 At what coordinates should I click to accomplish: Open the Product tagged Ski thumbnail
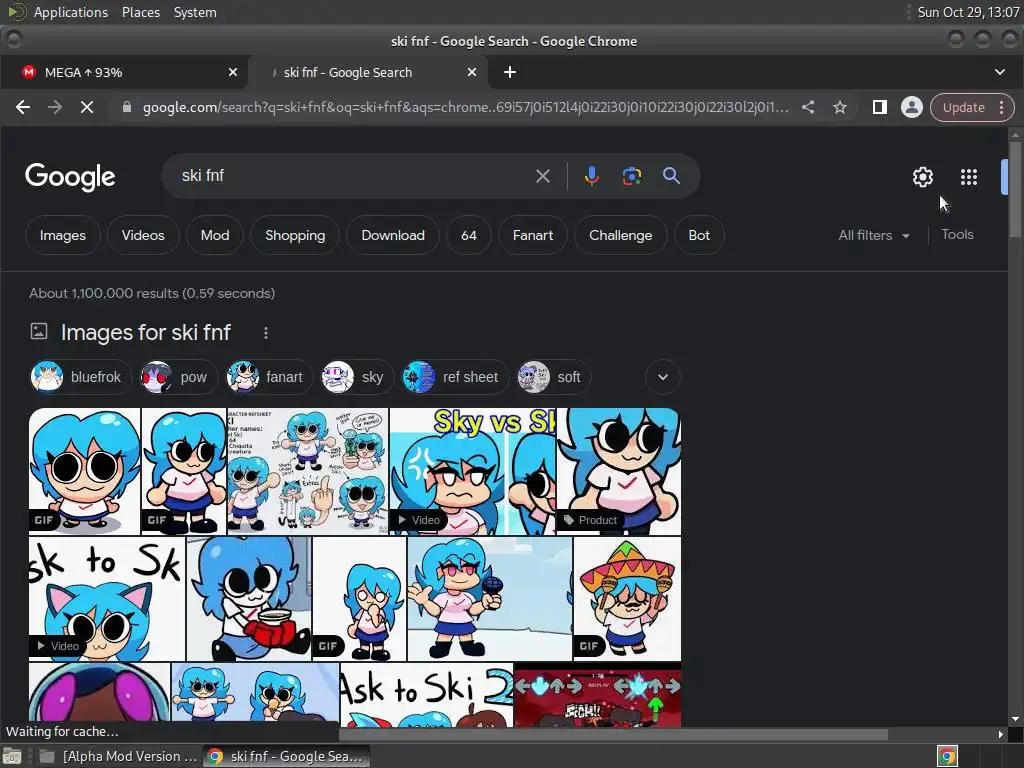[618, 472]
